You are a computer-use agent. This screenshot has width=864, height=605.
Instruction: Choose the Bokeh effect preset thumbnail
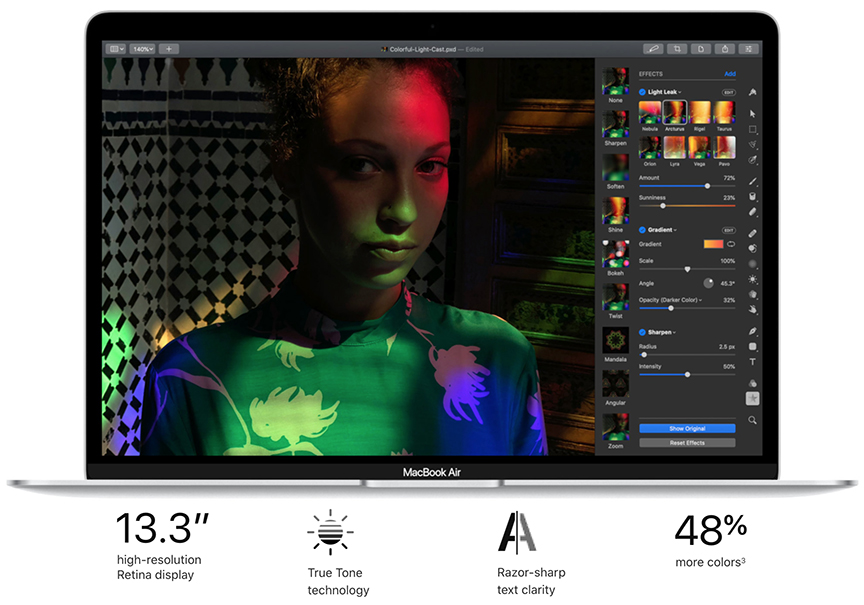tap(615, 254)
